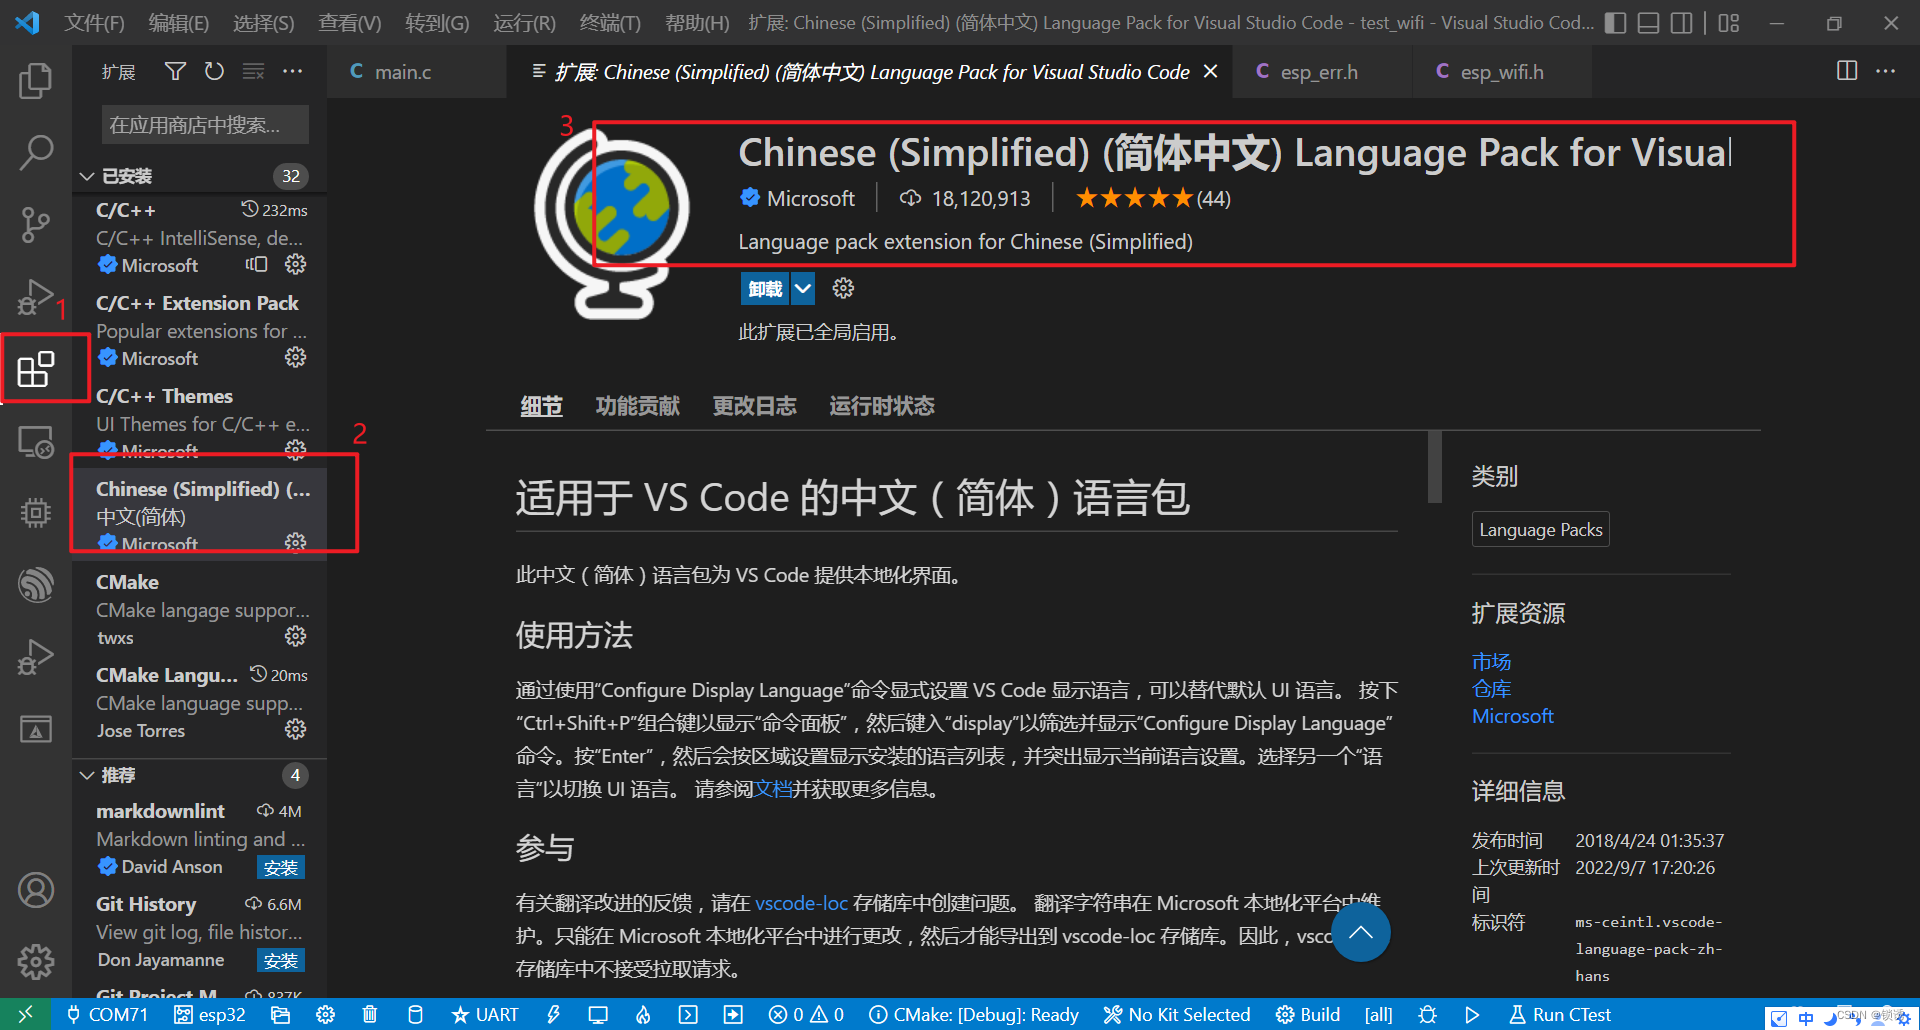The height and width of the screenshot is (1030, 1920).
Task: Open the Search view in the sidebar
Action: click(x=36, y=152)
